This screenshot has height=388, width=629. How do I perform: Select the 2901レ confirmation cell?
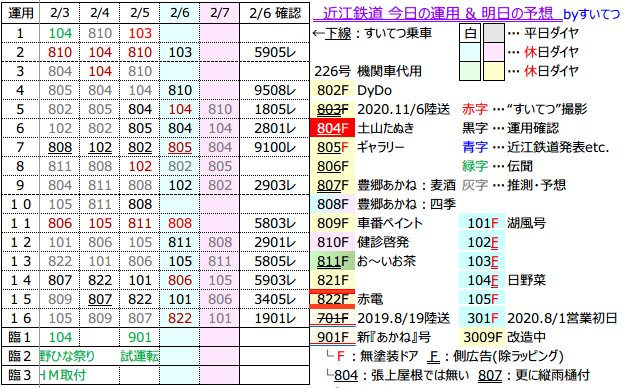click(x=275, y=242)
